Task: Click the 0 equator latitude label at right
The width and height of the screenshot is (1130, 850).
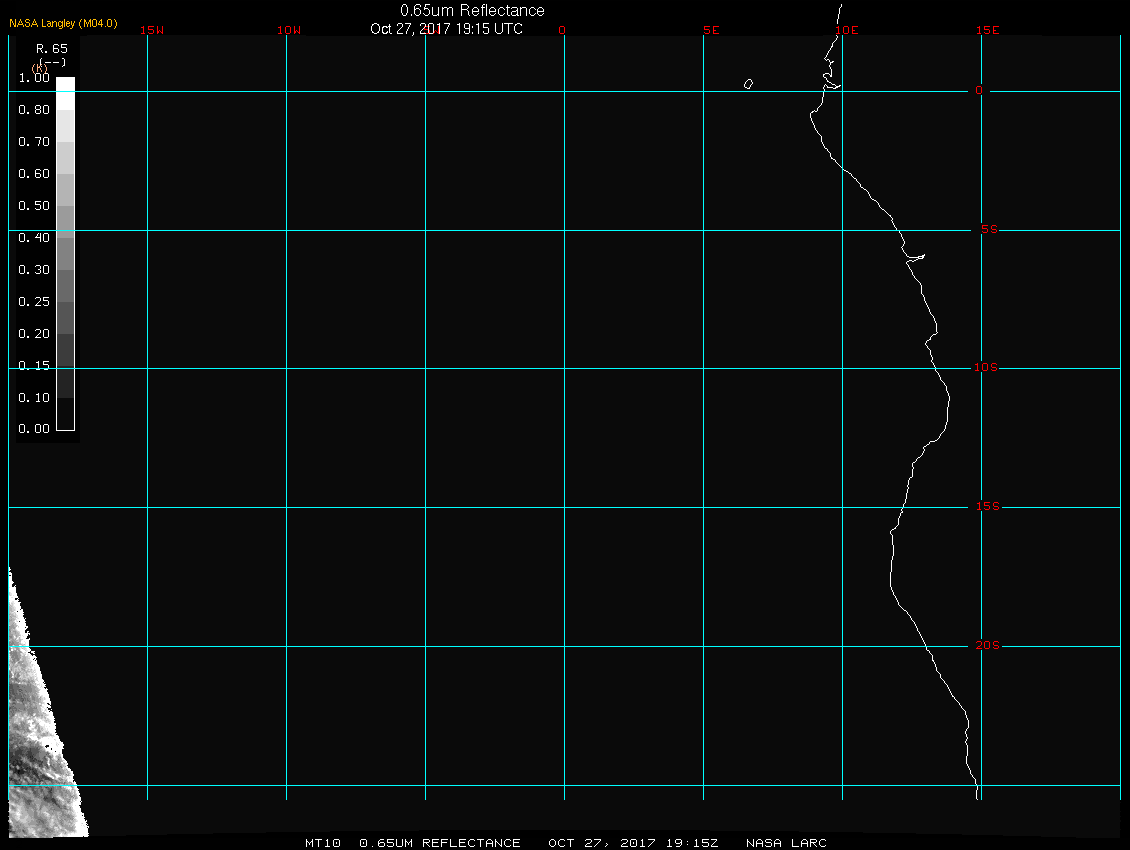Action: pyautogui.click(x=979, y=90)
